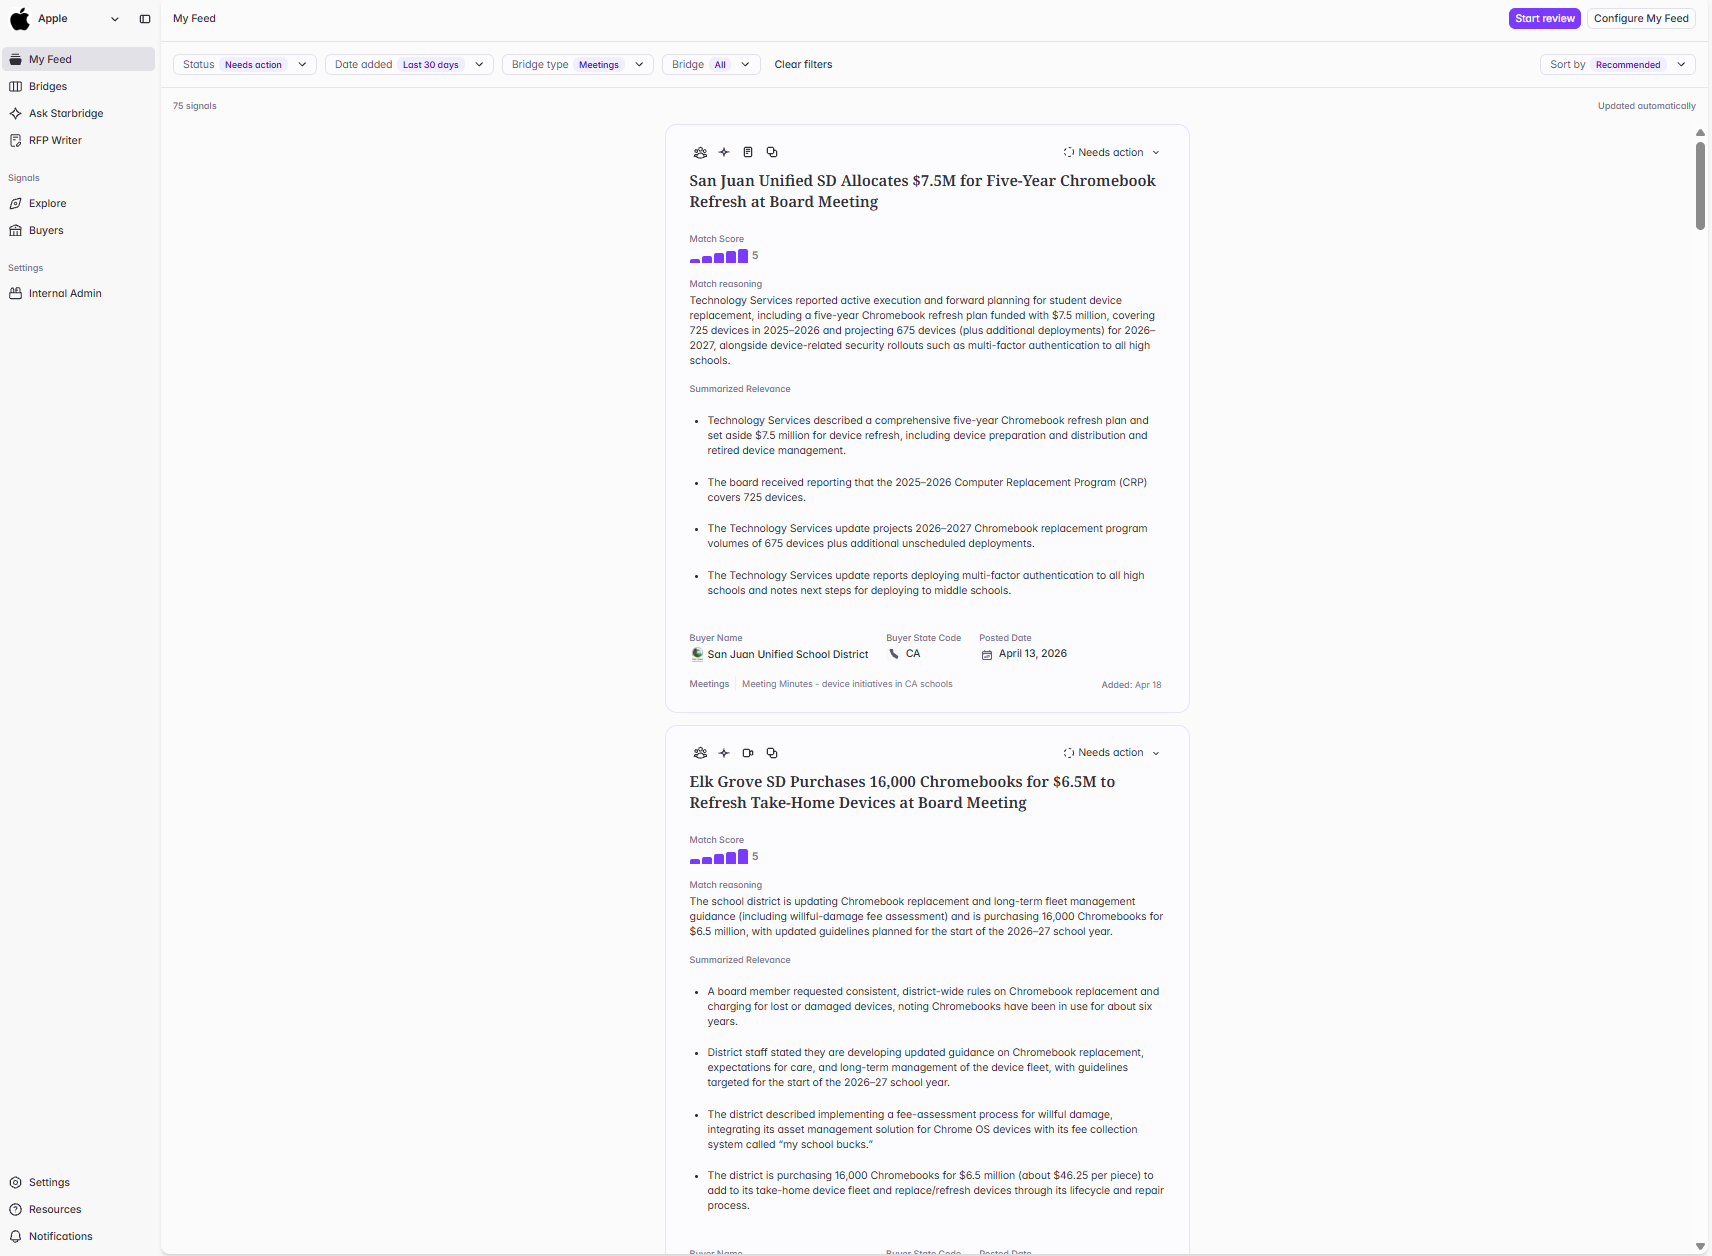The image size is (1712, 1256).
Task: Click the vertical scrollbar thumb
Action: (x=1700, y=186)
